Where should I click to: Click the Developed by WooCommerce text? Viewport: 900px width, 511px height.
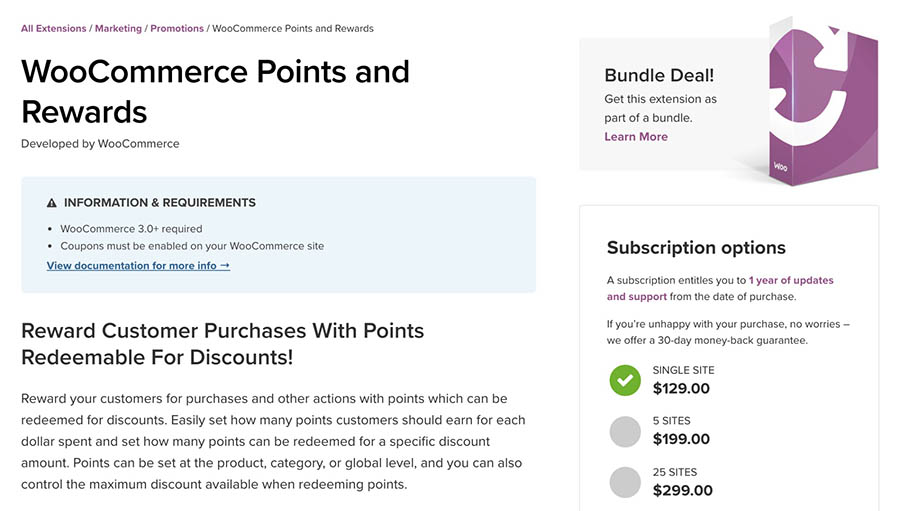(x=100, y=144)
